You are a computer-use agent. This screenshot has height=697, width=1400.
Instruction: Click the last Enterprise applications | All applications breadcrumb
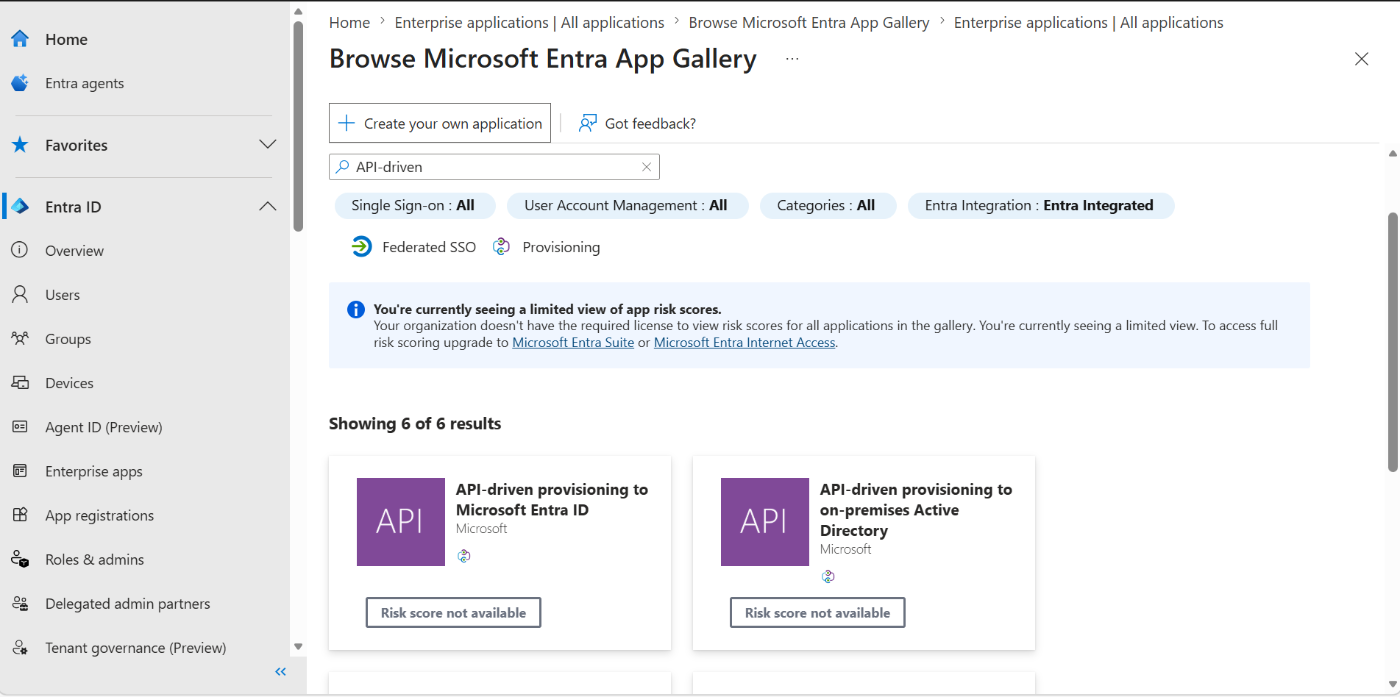[x=1088, y=22]
